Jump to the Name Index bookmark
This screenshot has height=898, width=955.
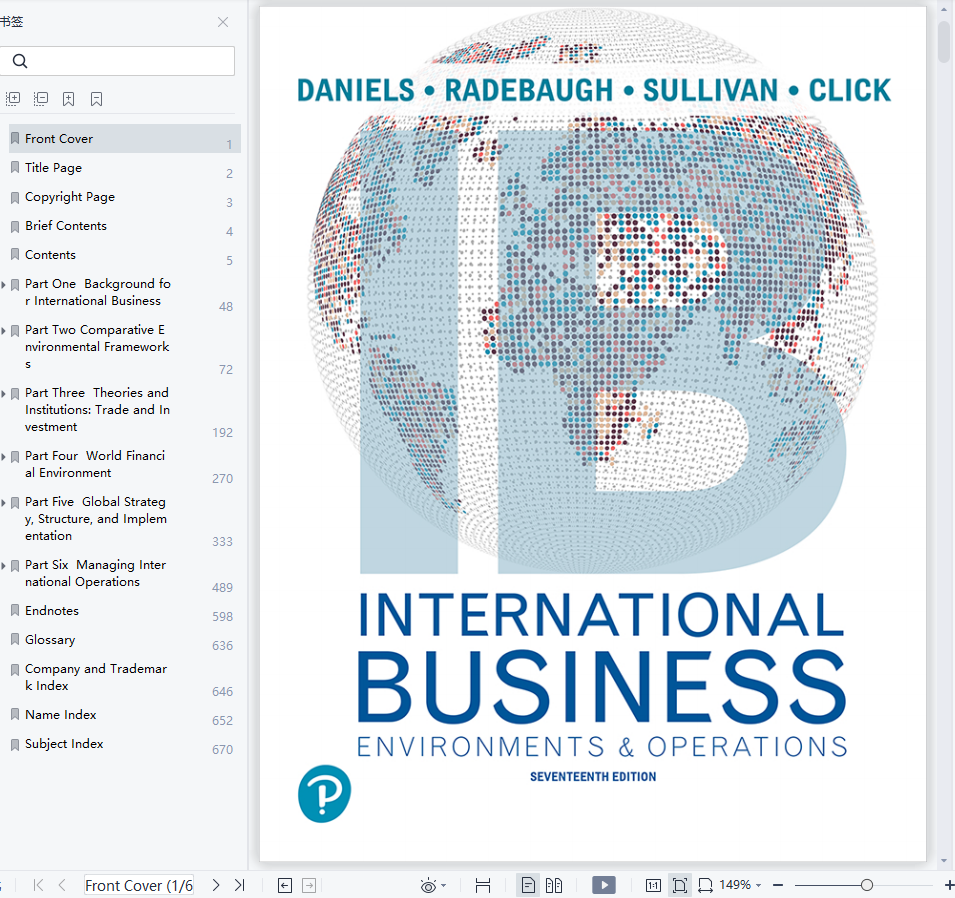61,715
